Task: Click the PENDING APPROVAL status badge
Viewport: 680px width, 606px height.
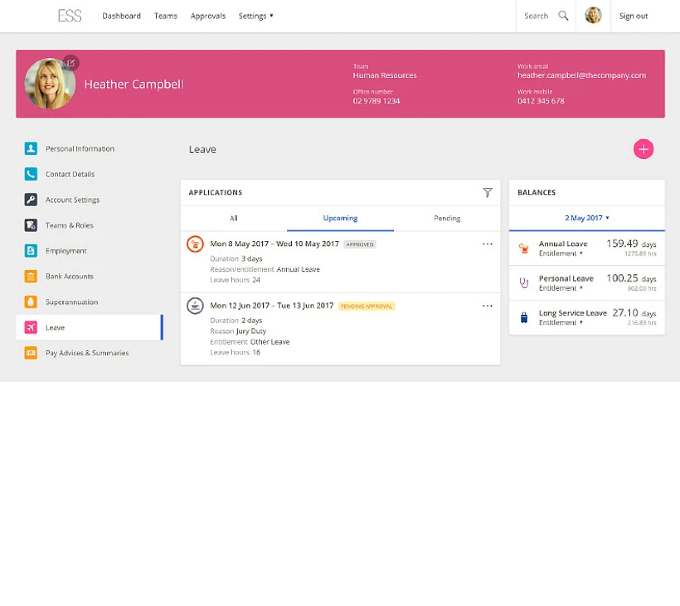Action: [x=366, y=306]
